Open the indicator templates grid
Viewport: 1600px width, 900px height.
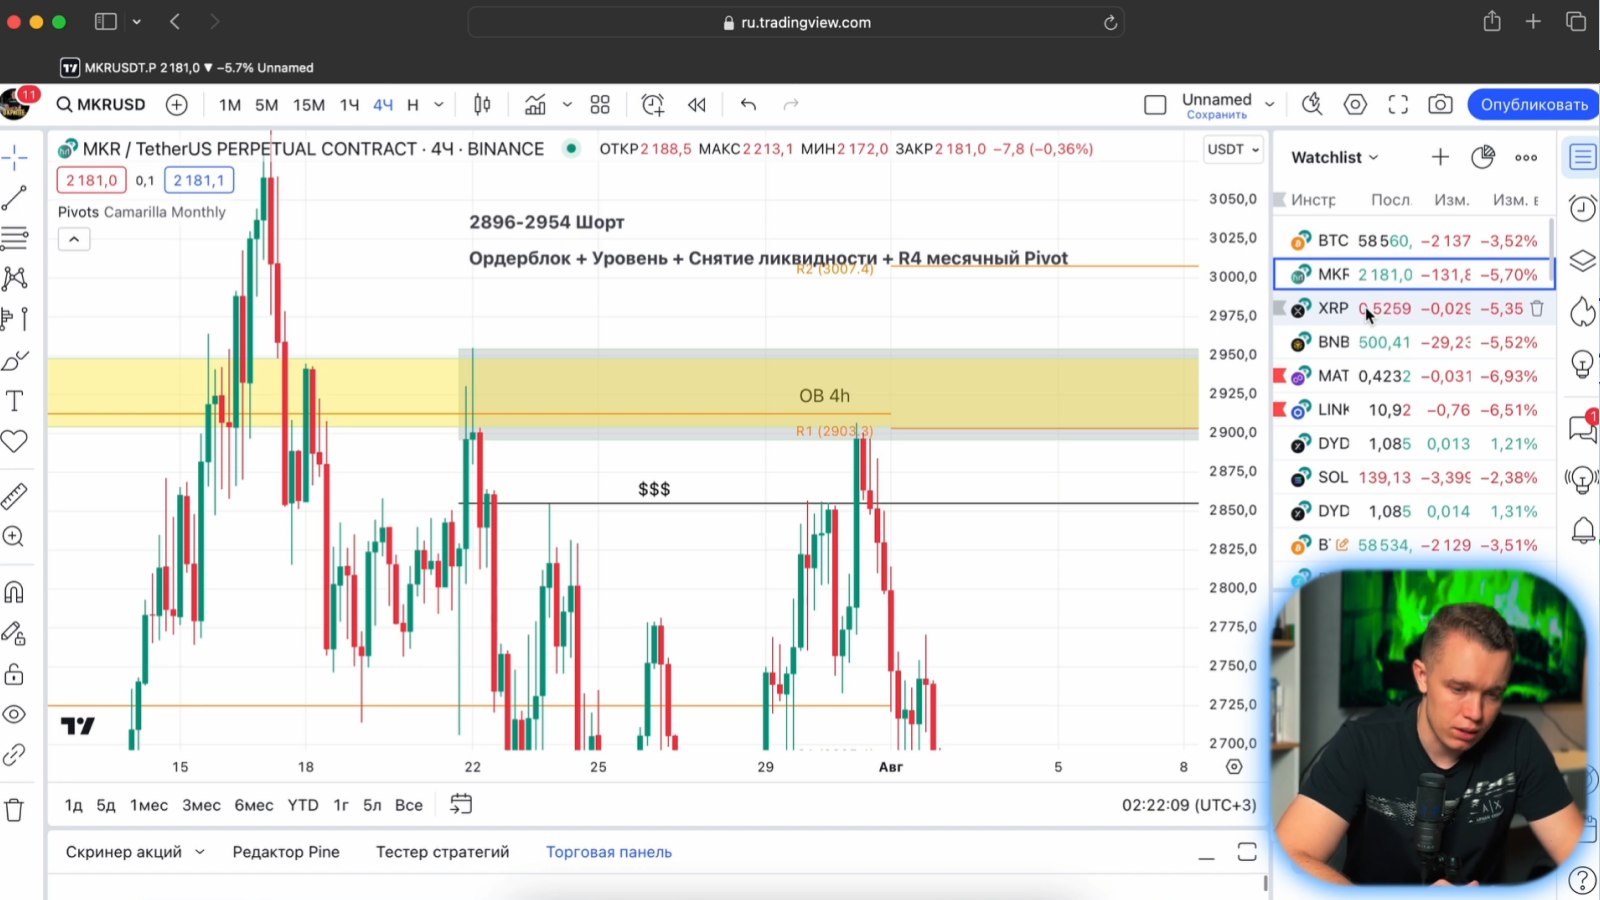600,105
